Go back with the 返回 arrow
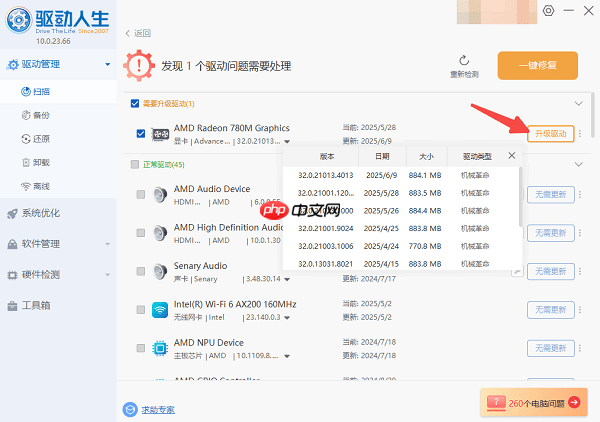Image resolution: width=600 pixels, height=422 pixels. 128,33
